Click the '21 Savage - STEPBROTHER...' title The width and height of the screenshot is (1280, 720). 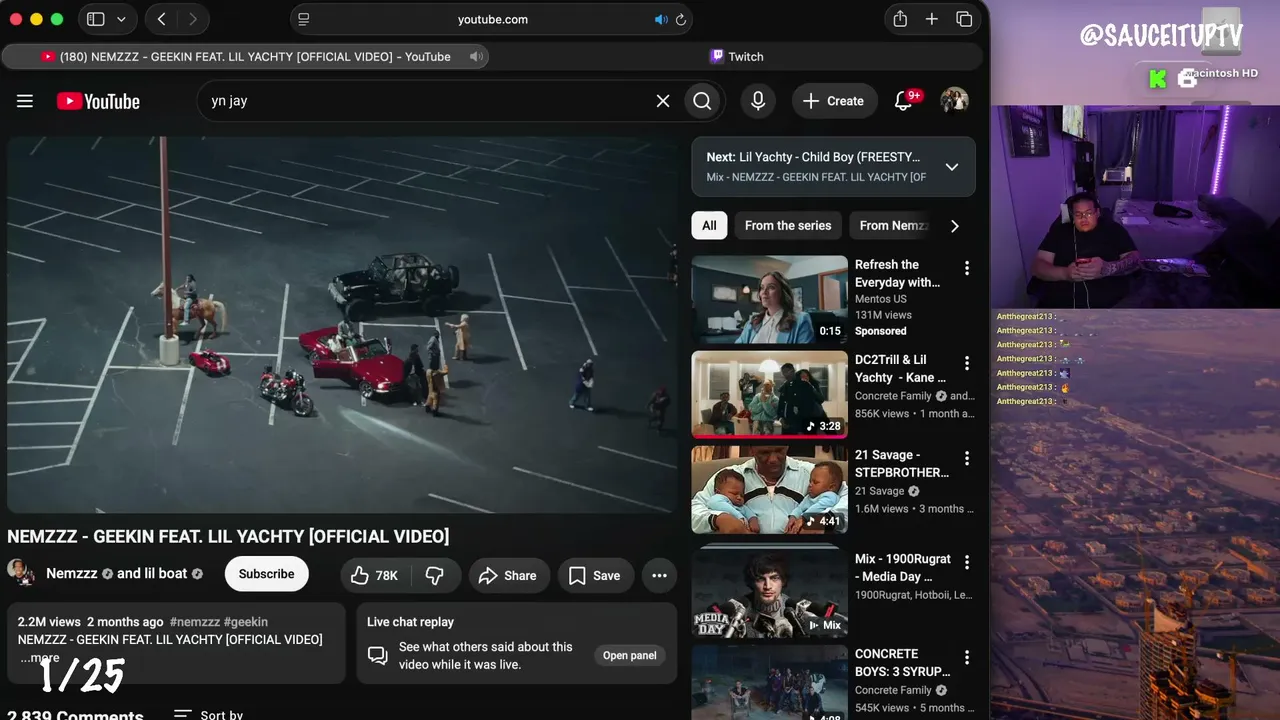click(902, 463)
